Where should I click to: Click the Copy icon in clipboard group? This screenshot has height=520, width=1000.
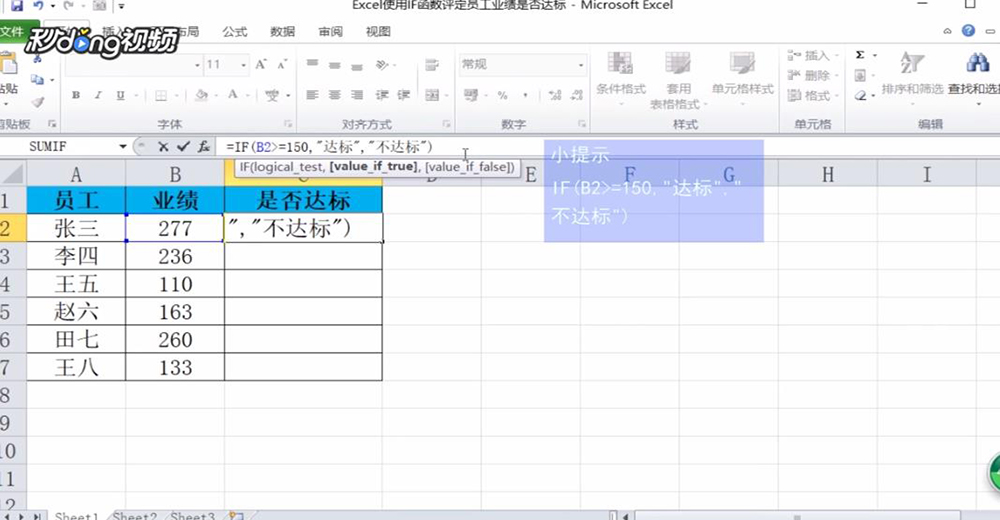(37, 80)
